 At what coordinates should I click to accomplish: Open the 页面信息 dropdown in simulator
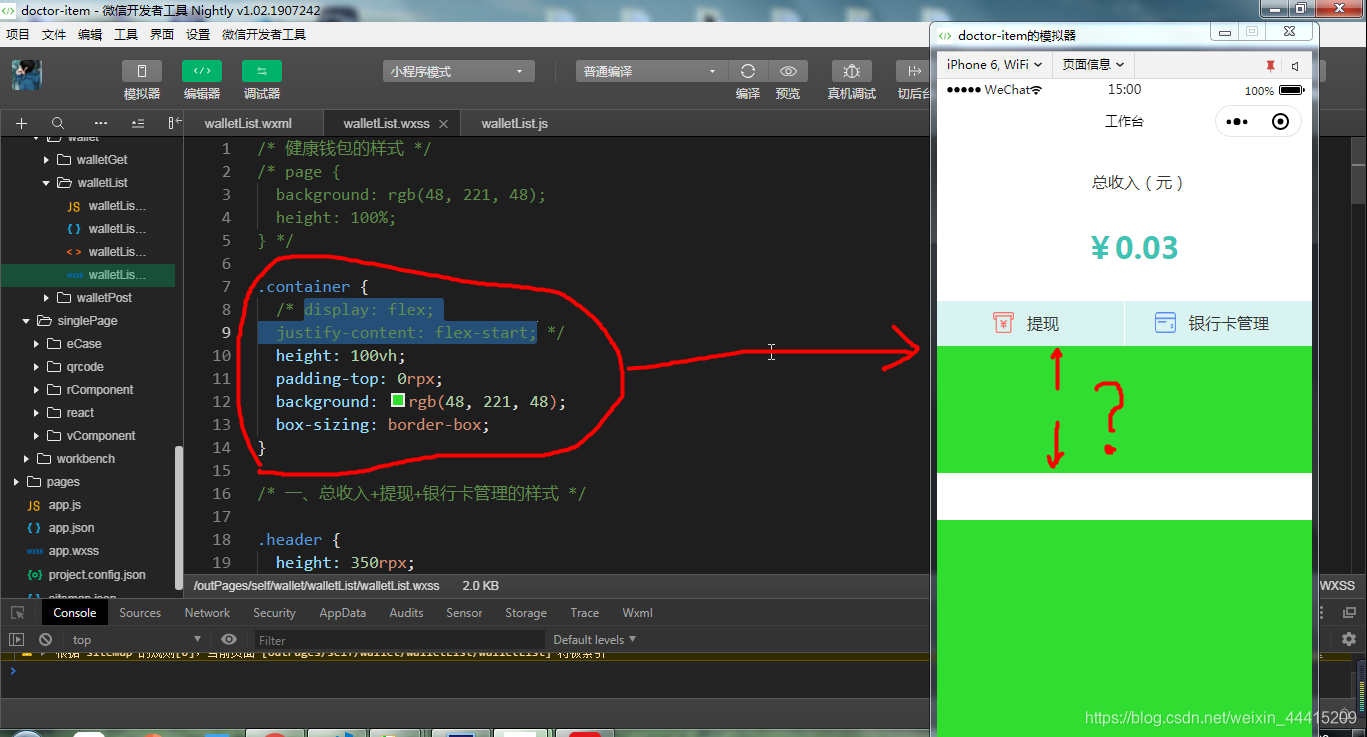(x=1093, y=65)
